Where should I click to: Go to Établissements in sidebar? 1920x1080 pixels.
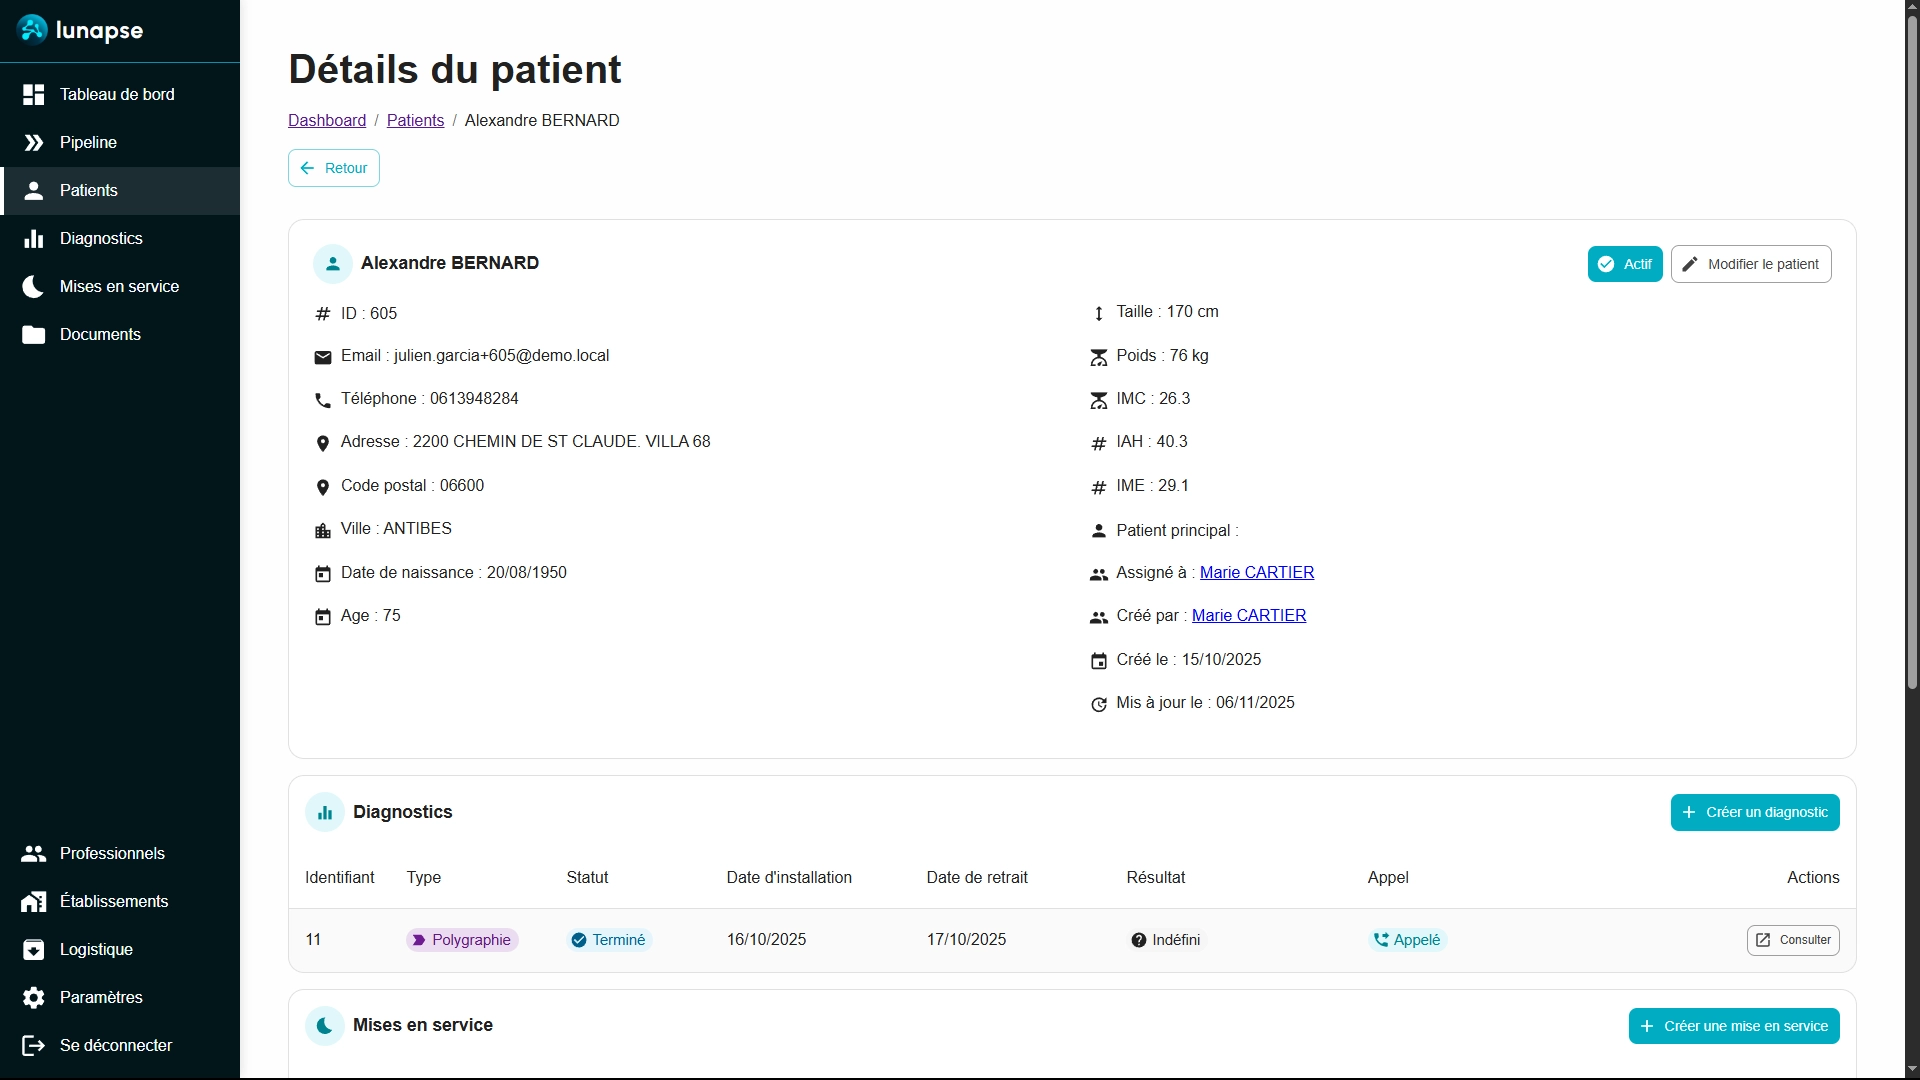(114, 902)
